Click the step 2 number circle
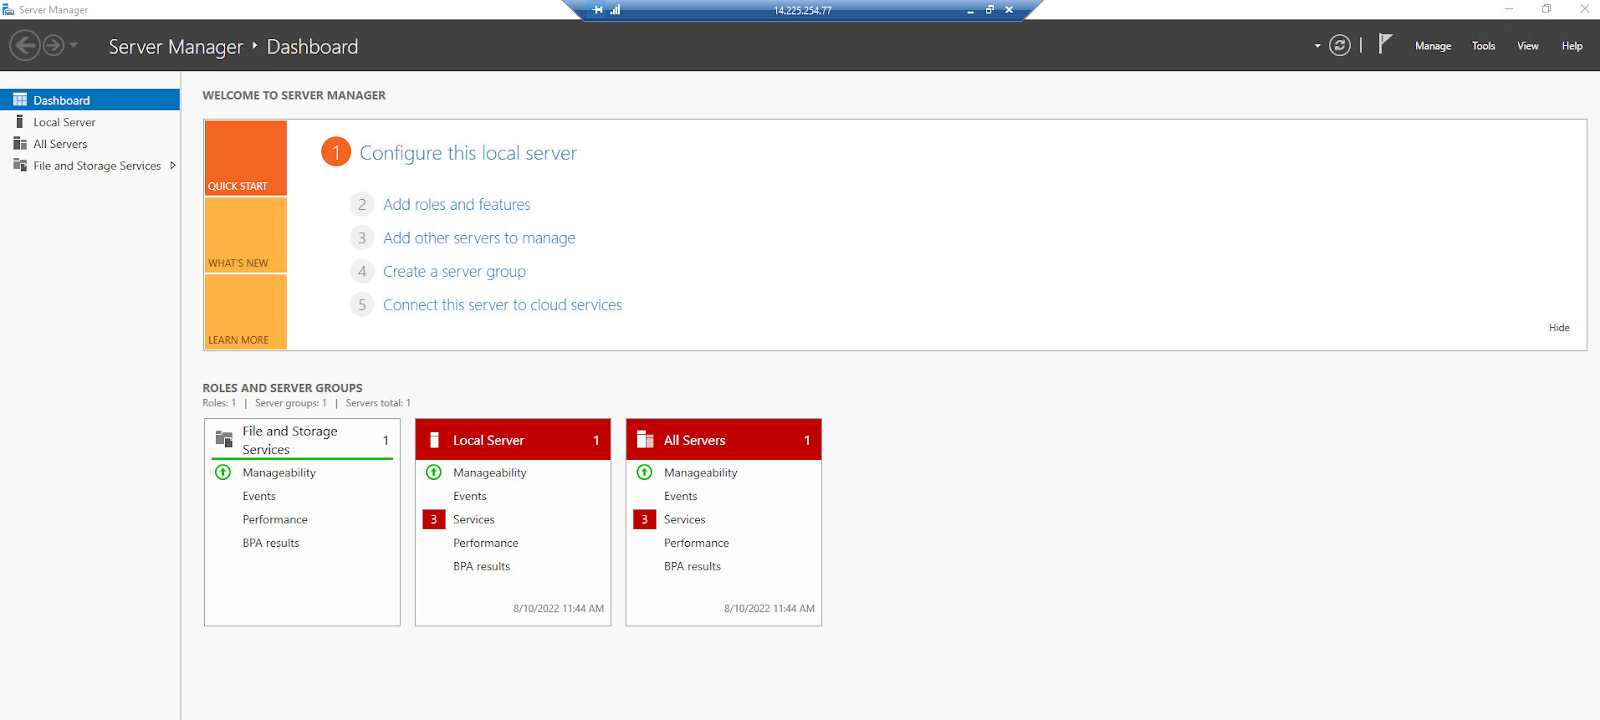Screen dimensions: 1600x720 point(362,204)
